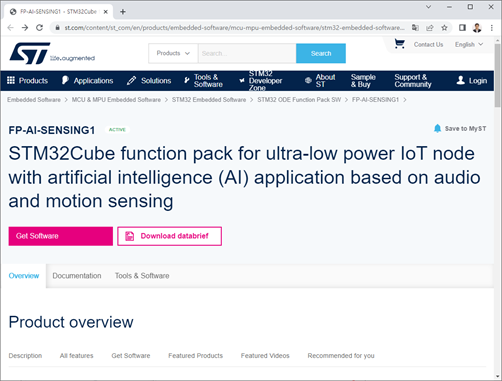Click the Chrome profile avatar

[x=477, y=28]
